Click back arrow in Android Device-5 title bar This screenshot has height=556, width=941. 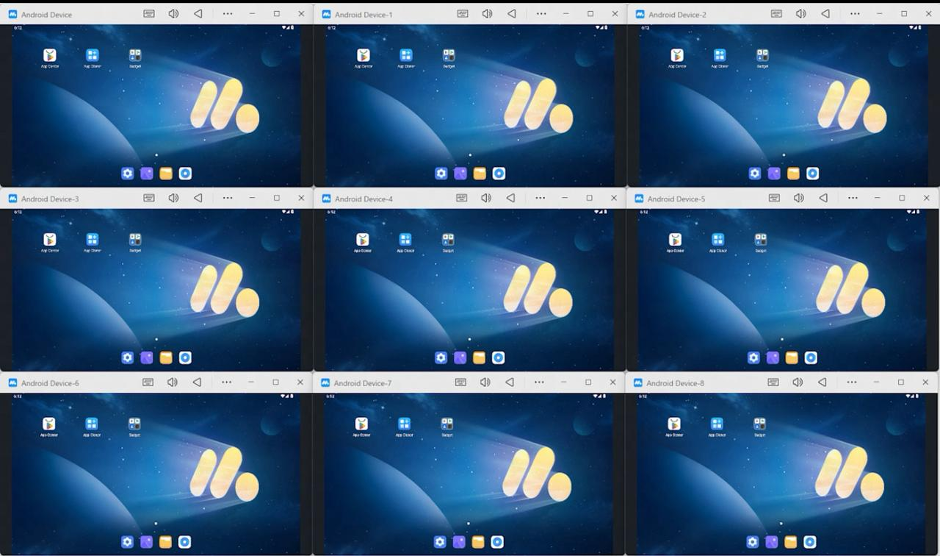tap(823, 198)
